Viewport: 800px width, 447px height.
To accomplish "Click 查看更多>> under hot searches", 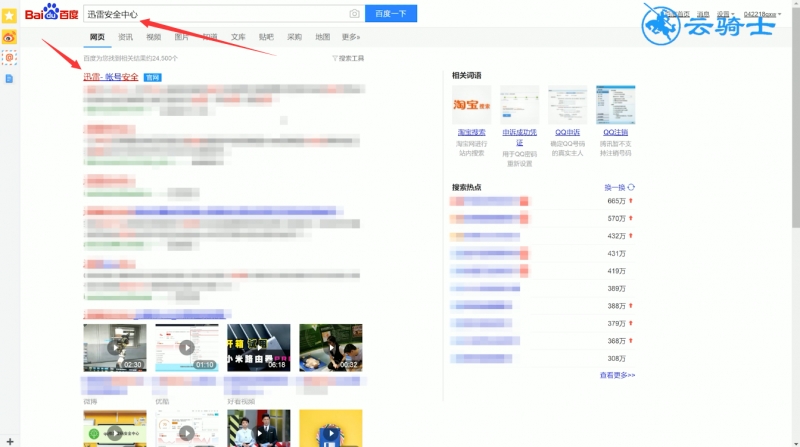I will point(617,375).
